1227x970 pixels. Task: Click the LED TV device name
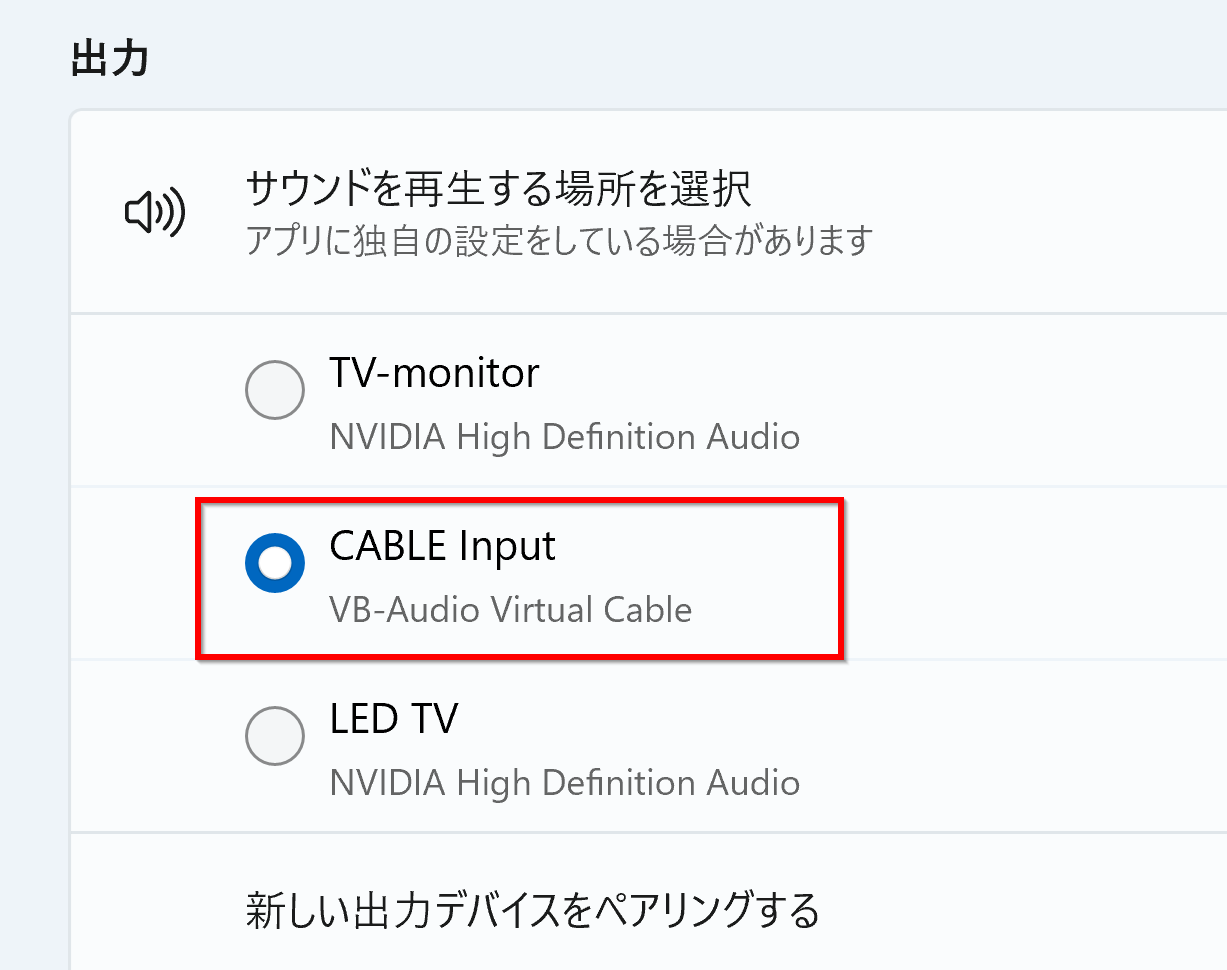pyautogui.click(x=393, y=718)
